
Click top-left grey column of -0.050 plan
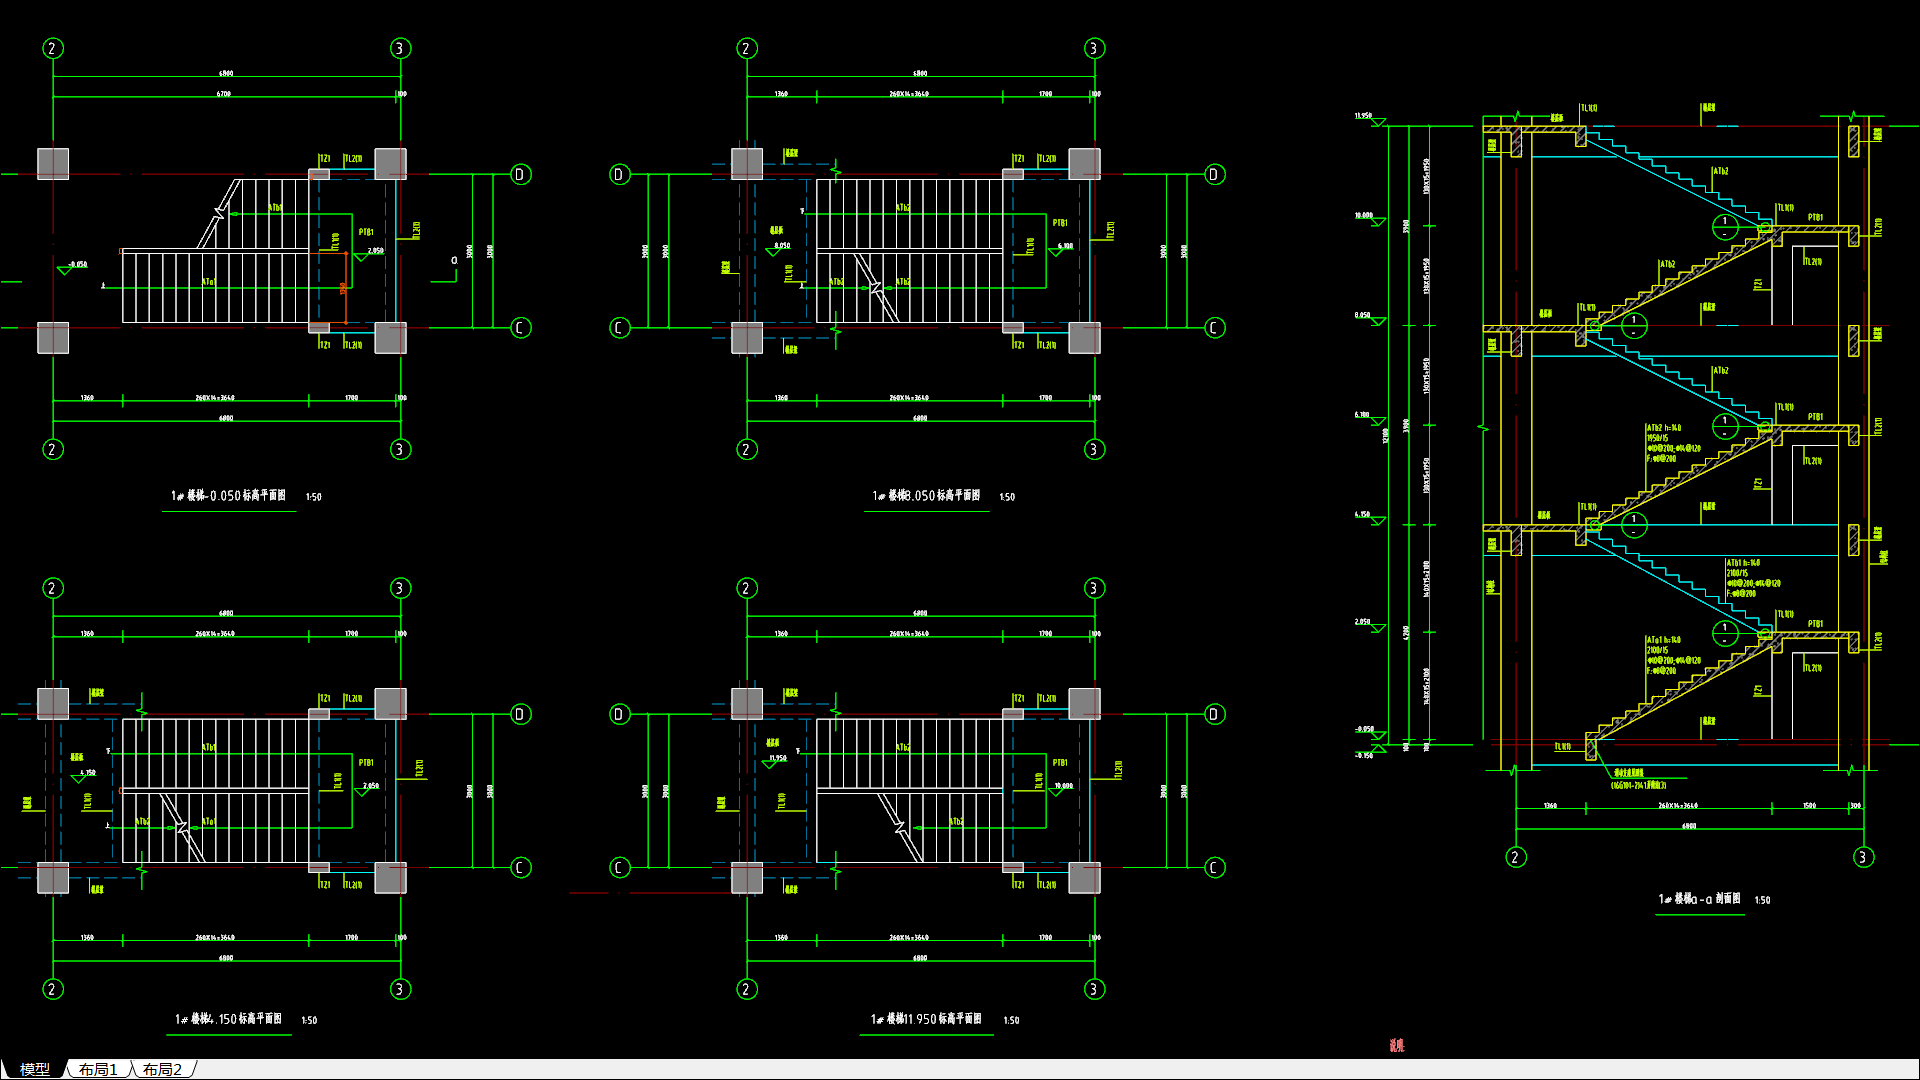53,164
